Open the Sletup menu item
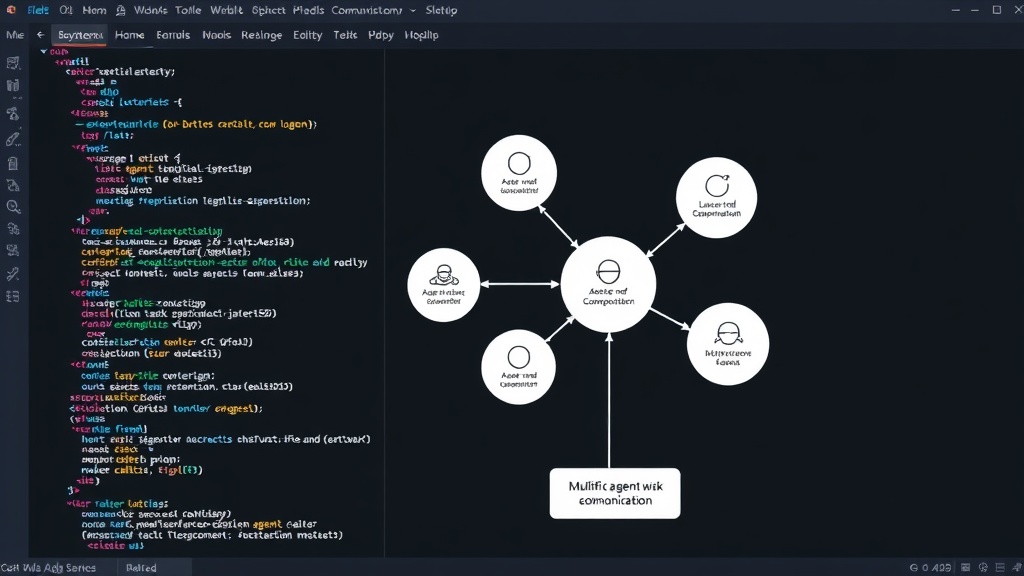Viewport: 1024px width, 576px height. tap(441, 10)
